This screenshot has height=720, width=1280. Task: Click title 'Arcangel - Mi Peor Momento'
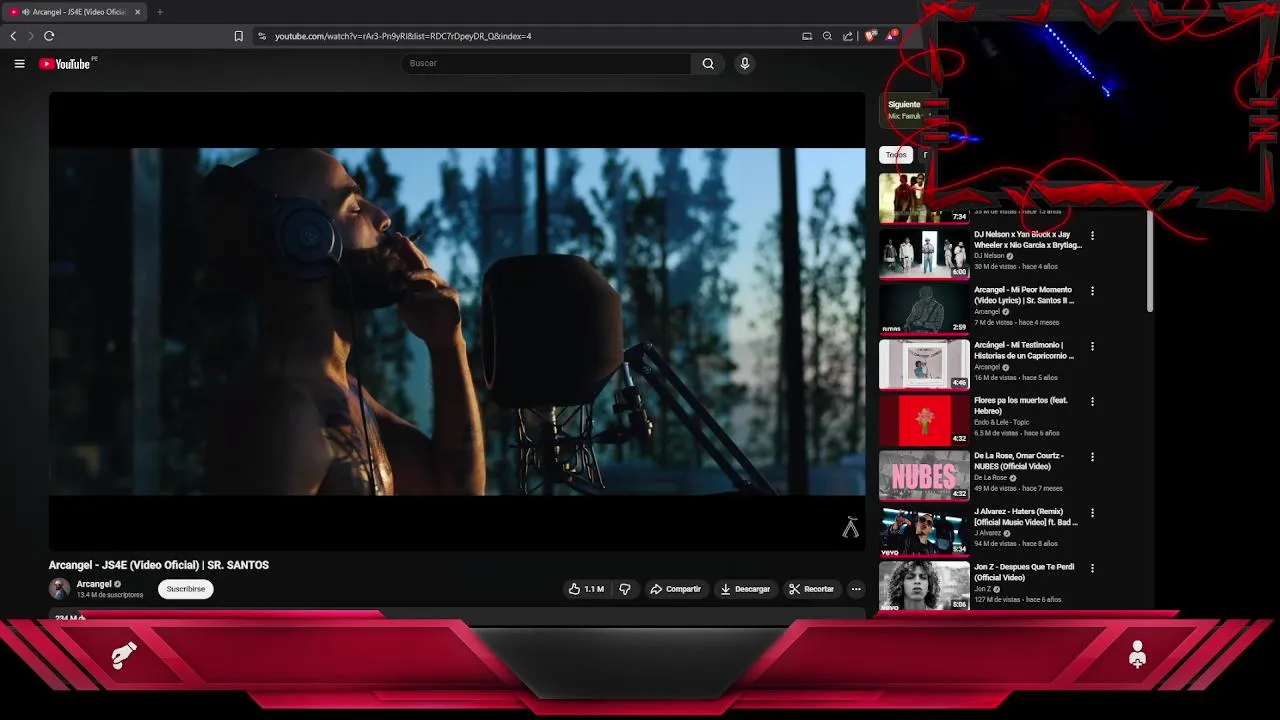[x=1024, y=295]
